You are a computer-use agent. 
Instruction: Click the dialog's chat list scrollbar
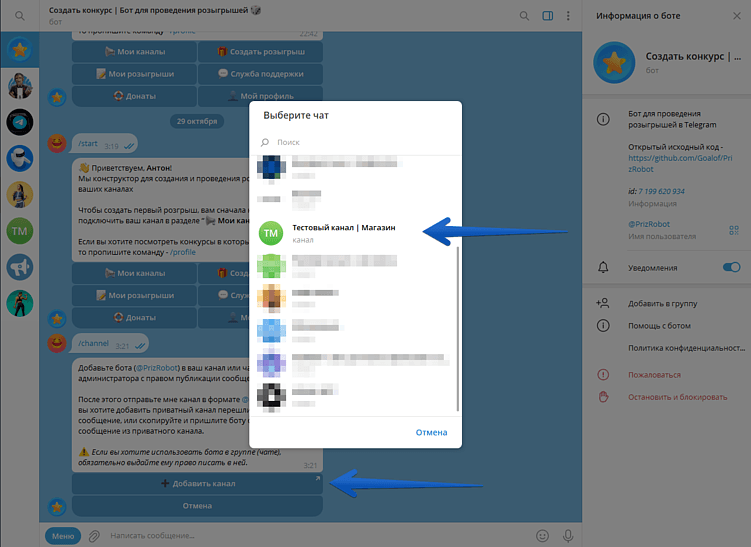[458, 328]
